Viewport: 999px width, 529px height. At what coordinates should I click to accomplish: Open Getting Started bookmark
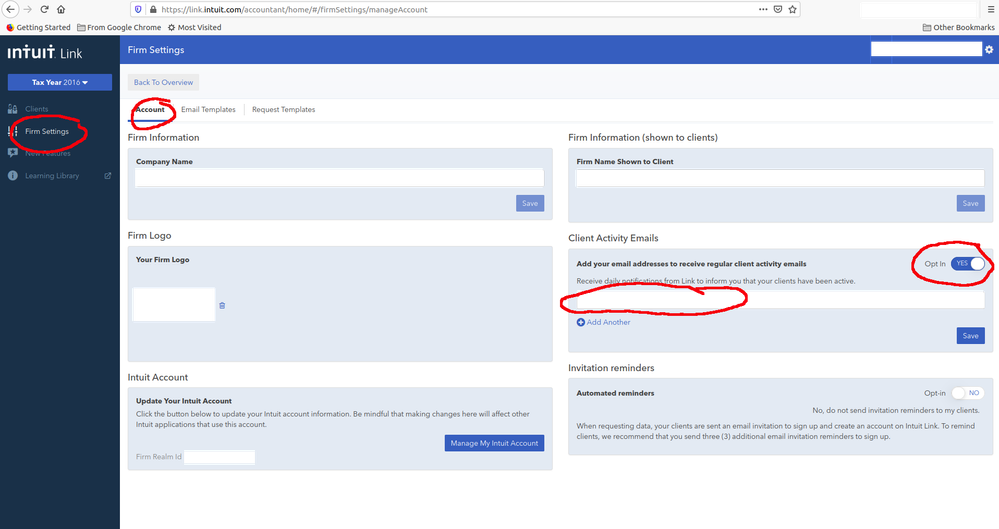[38, 27]
